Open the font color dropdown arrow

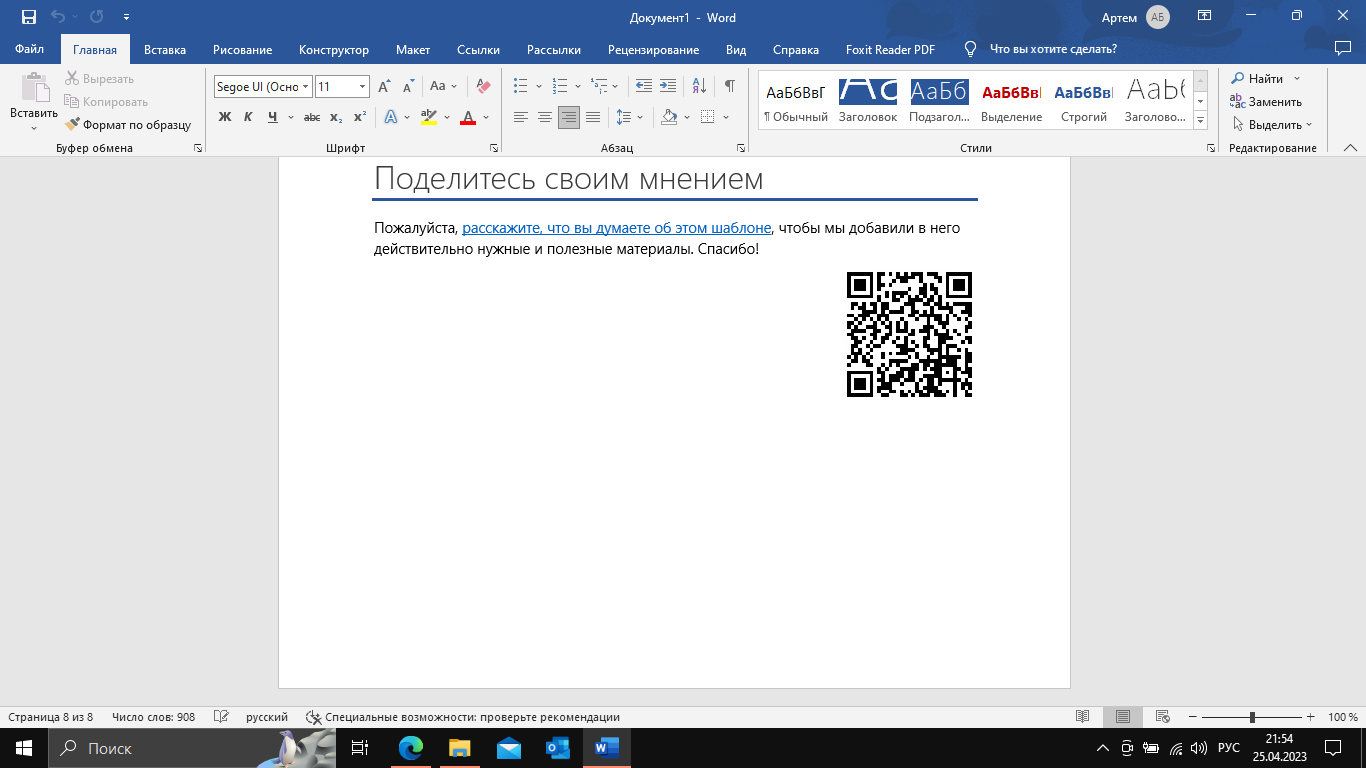click(x=486, y=117)
